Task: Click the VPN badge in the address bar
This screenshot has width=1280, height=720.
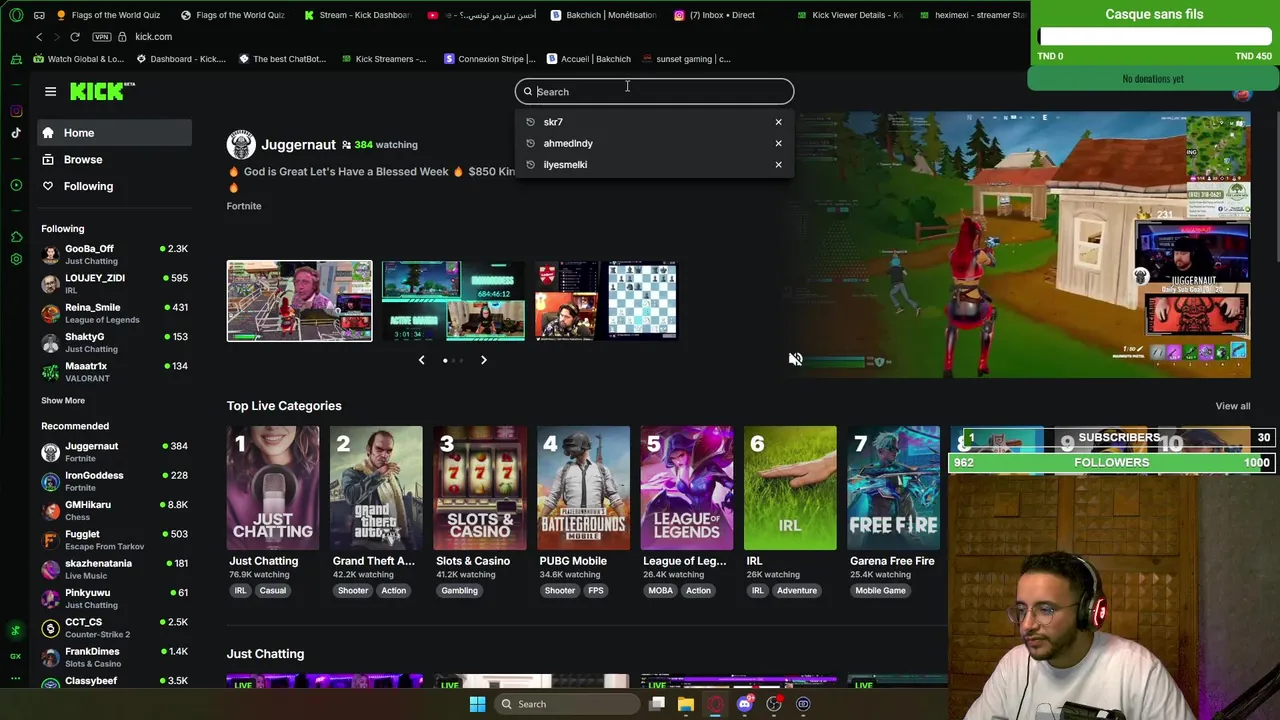Action: (101, 37)
